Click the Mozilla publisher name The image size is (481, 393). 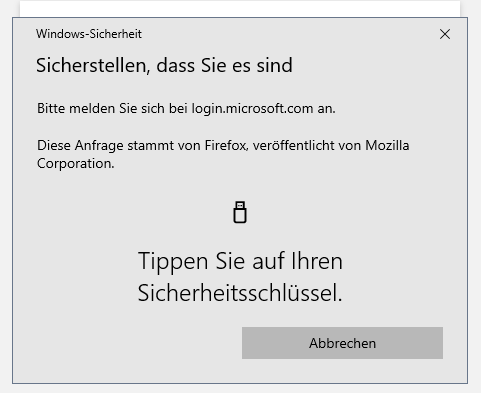click(387, 146)
